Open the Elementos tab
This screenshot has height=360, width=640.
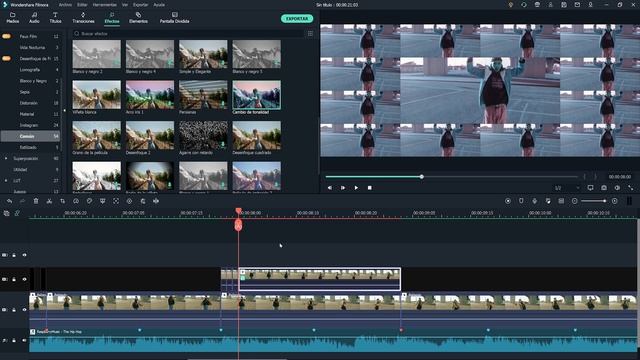click(138, 18)
